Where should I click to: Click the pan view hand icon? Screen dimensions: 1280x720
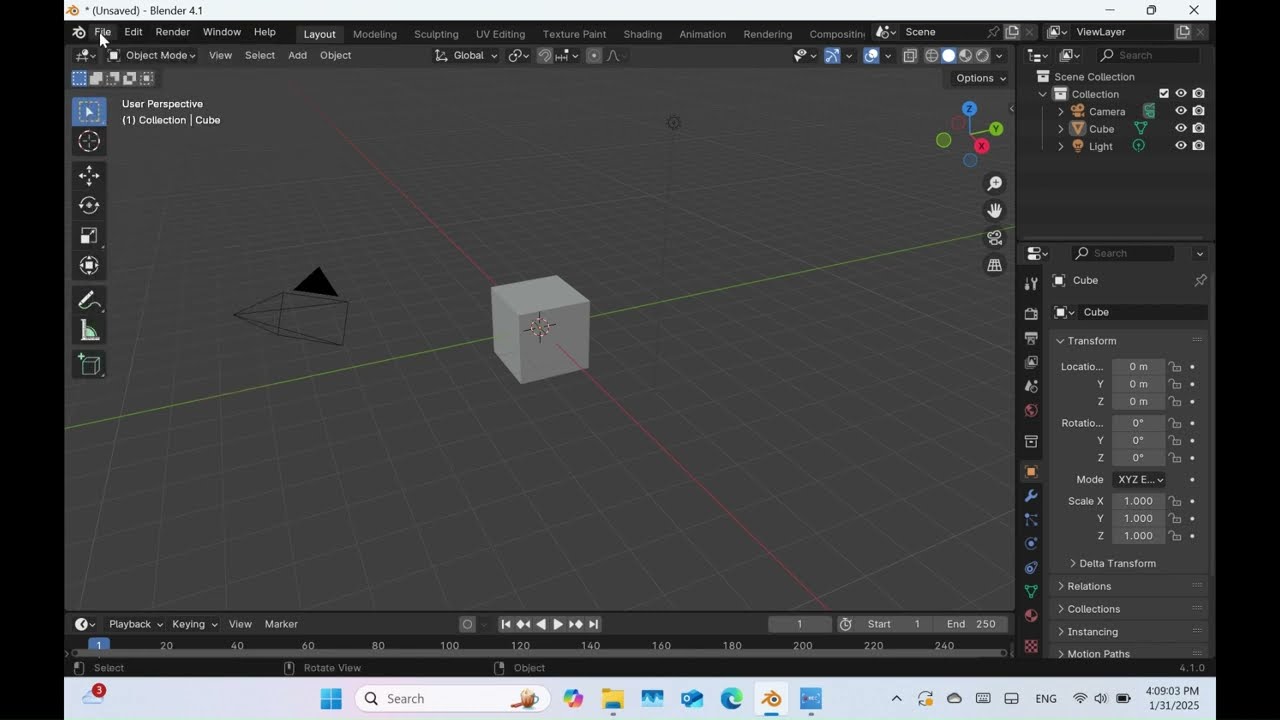click(994, 210)
